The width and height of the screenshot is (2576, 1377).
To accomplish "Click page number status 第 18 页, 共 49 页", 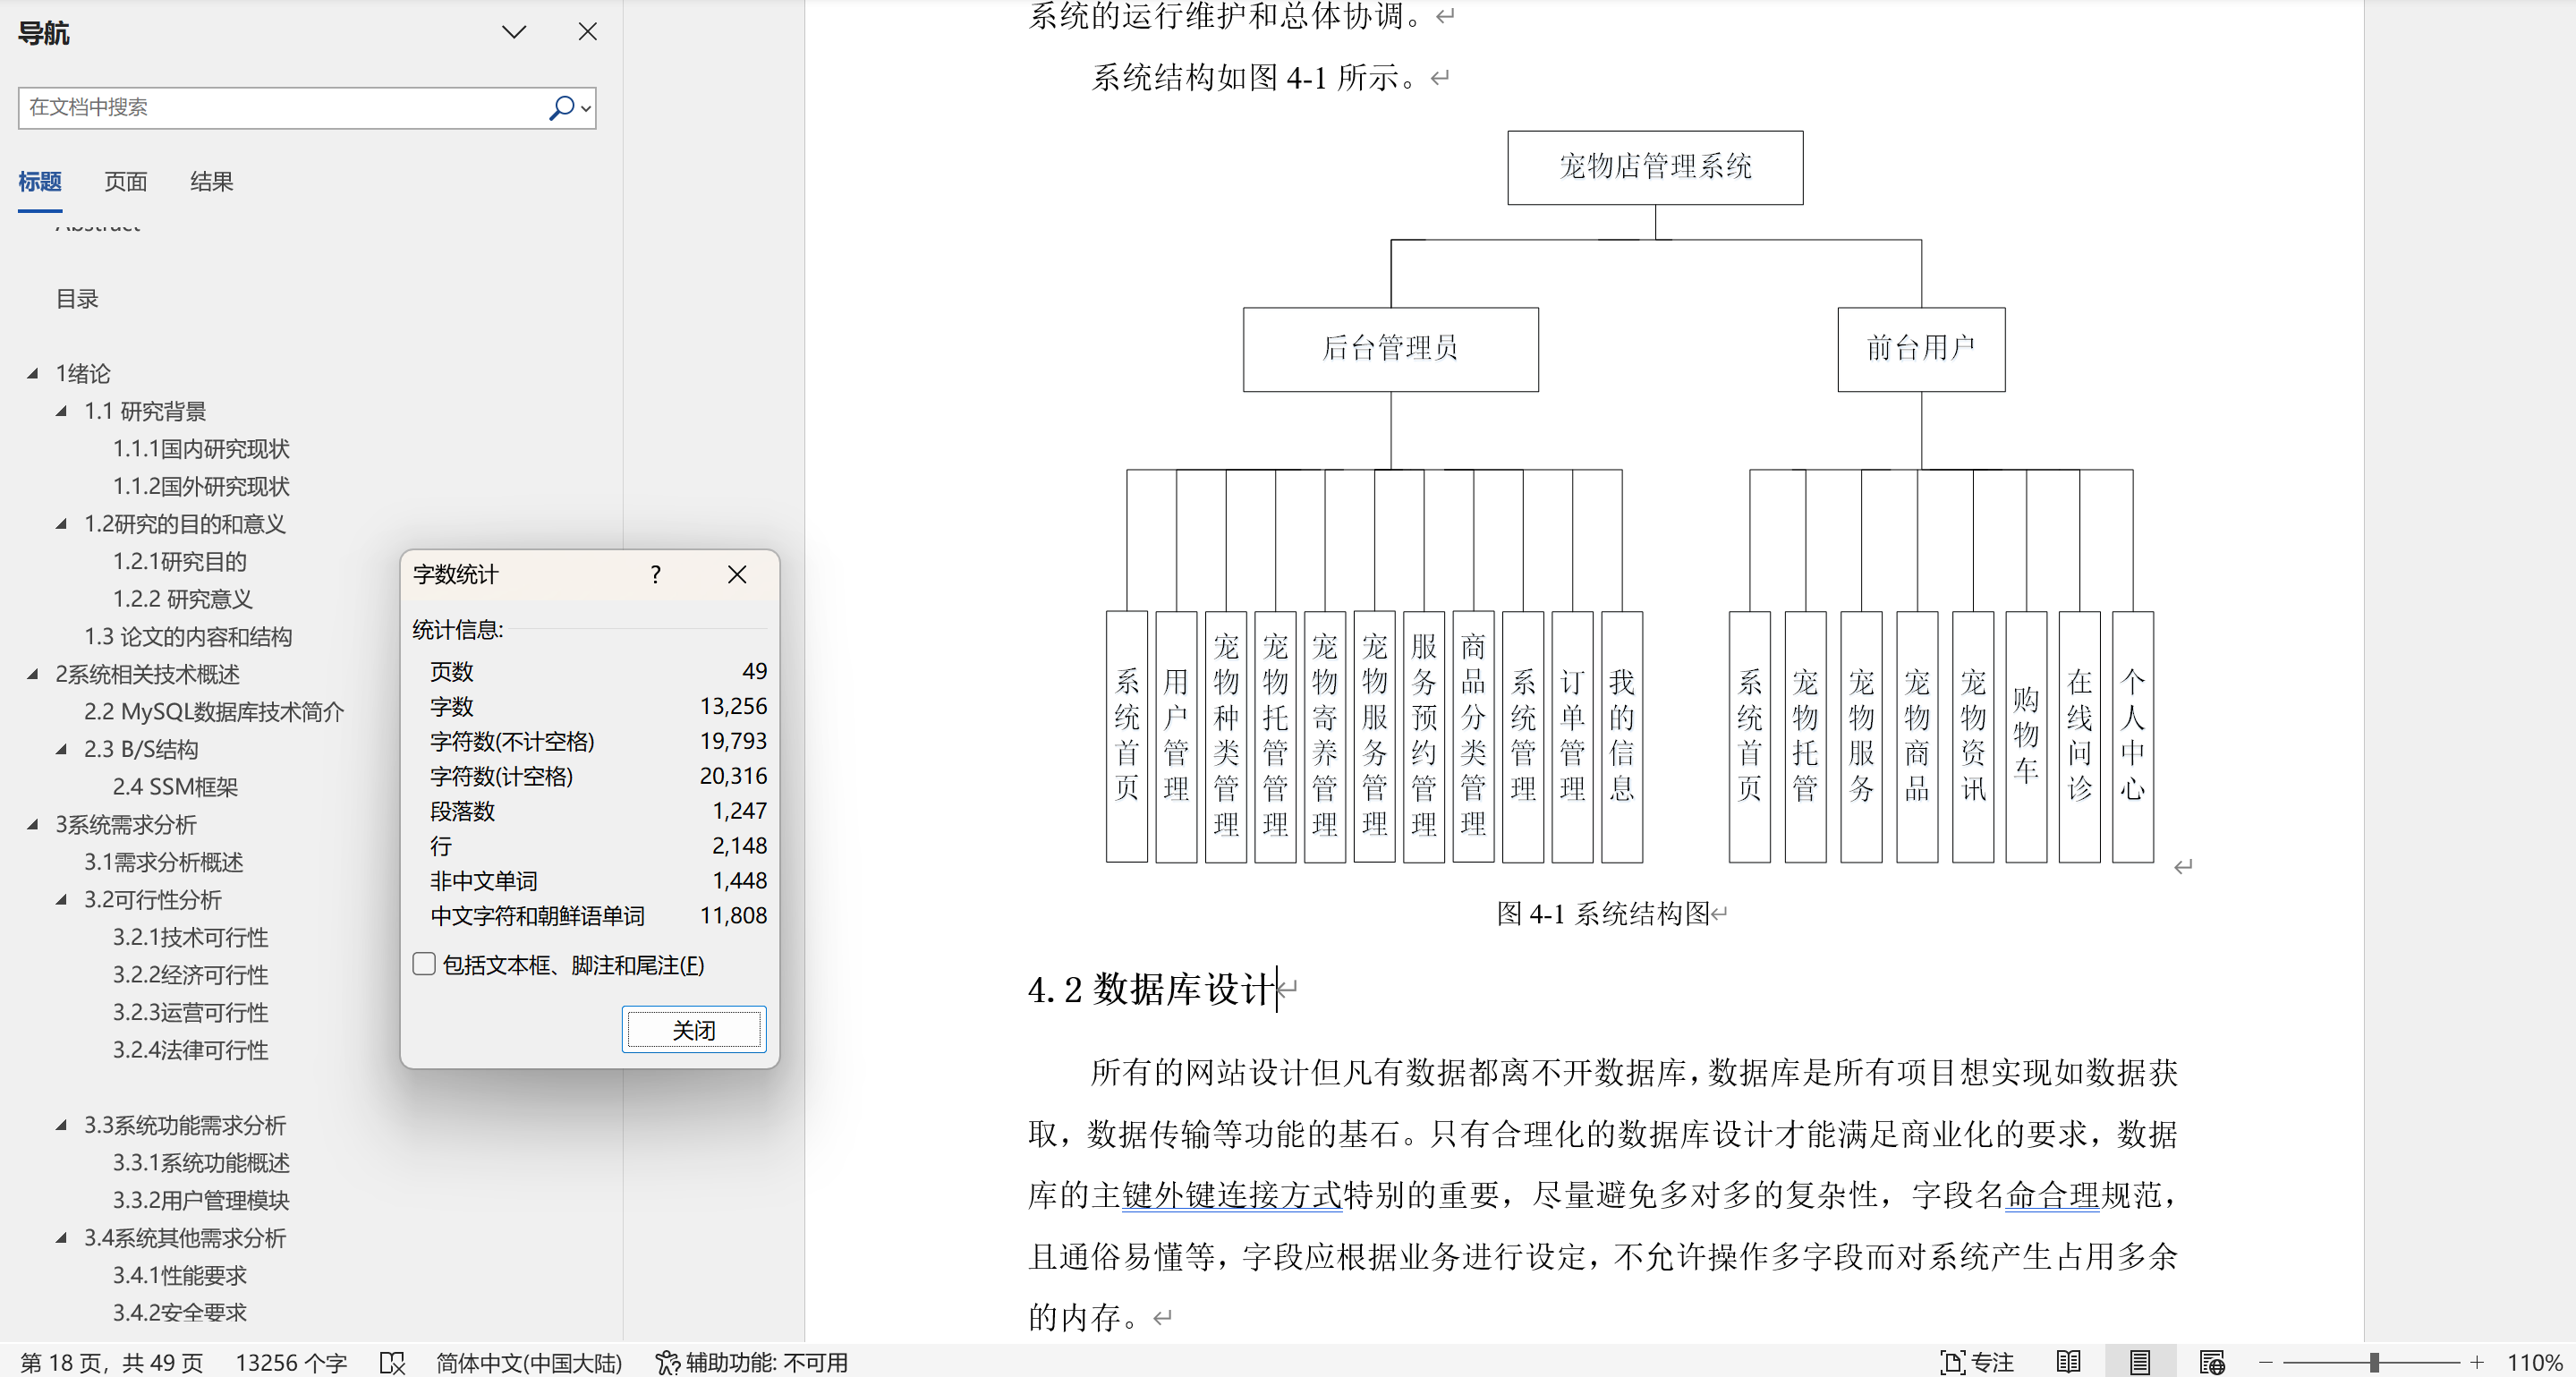I will point(112,1362).
